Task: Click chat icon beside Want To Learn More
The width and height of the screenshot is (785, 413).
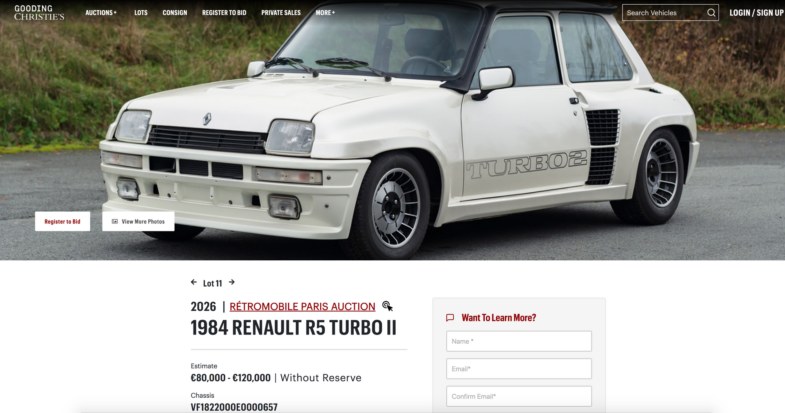Action: (x=450, y=318)
